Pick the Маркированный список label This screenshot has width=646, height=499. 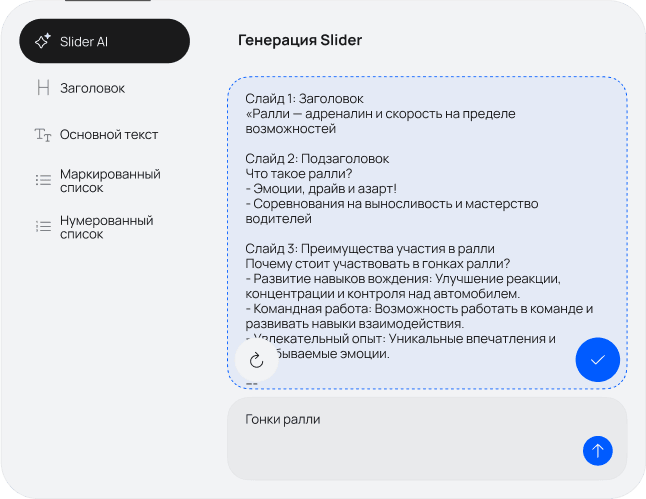click(x=110, y=180)
